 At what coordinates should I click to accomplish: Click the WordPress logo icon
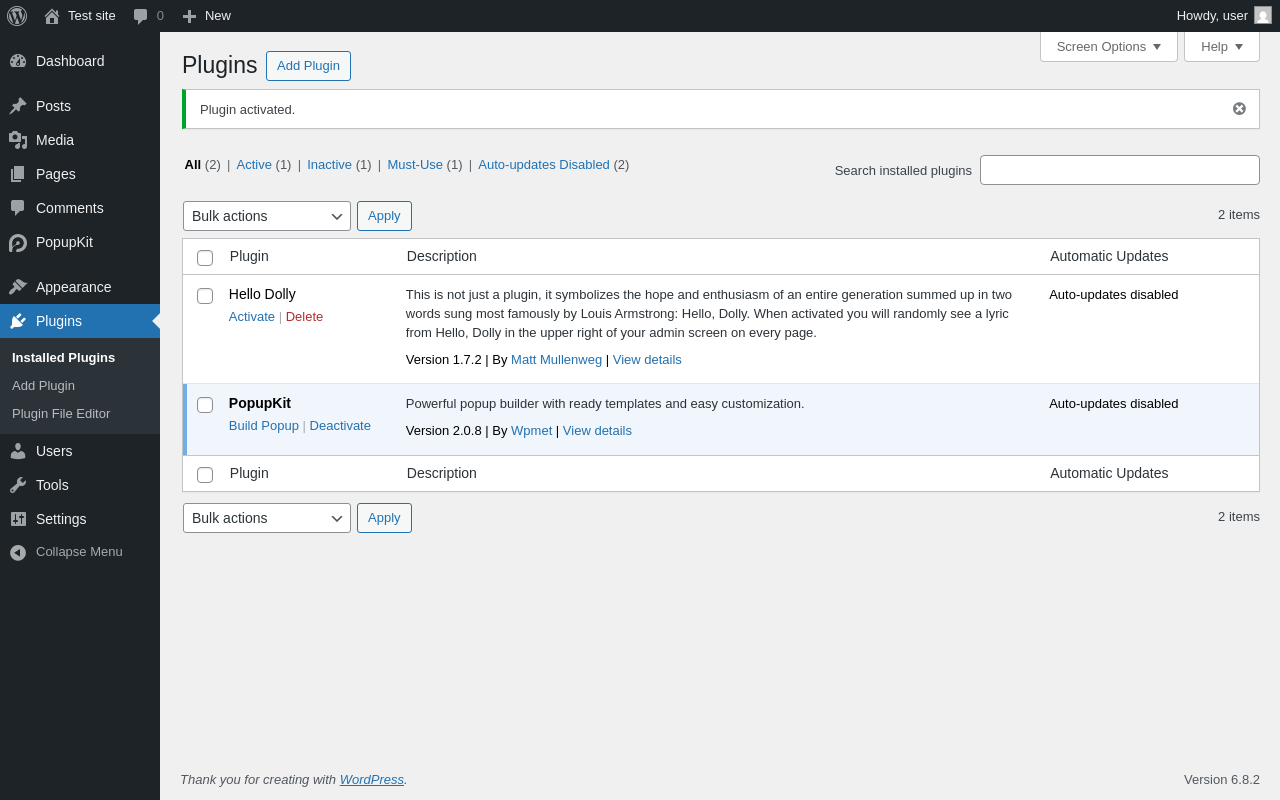point(17,16)
